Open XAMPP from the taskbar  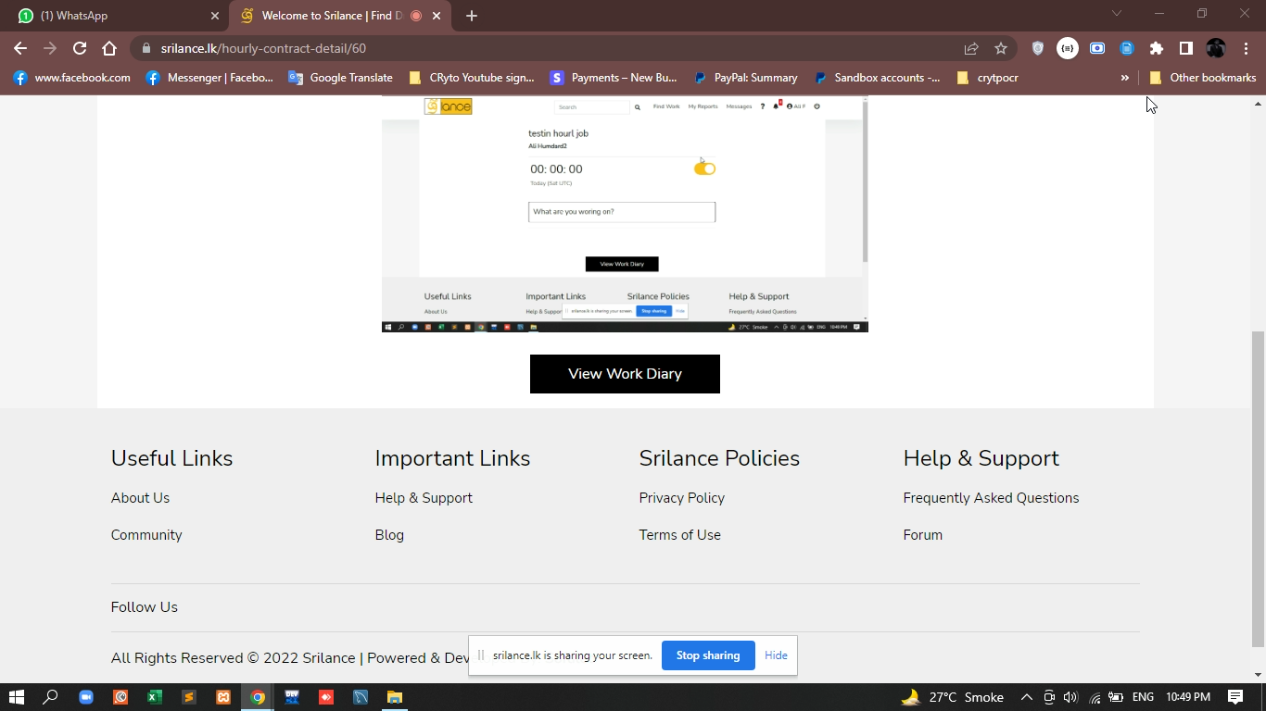(x=223, y=697)
